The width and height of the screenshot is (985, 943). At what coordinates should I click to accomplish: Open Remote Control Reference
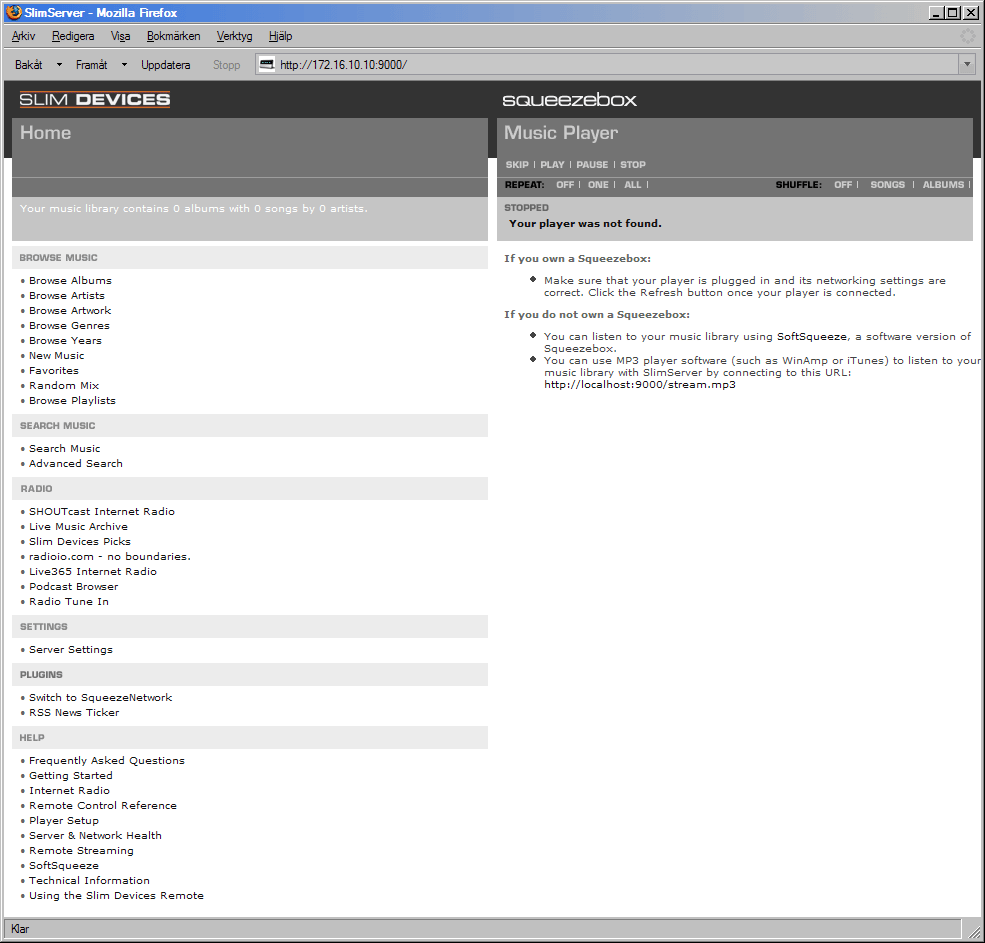[x=103, y=805]
